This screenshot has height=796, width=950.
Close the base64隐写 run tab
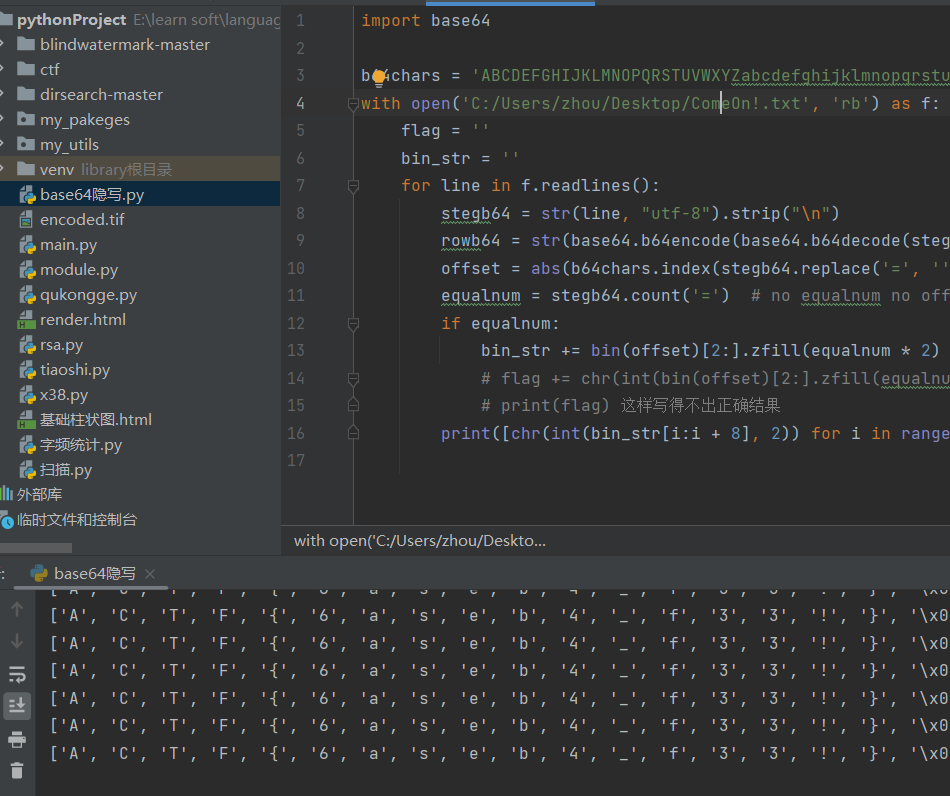point(150,574)
